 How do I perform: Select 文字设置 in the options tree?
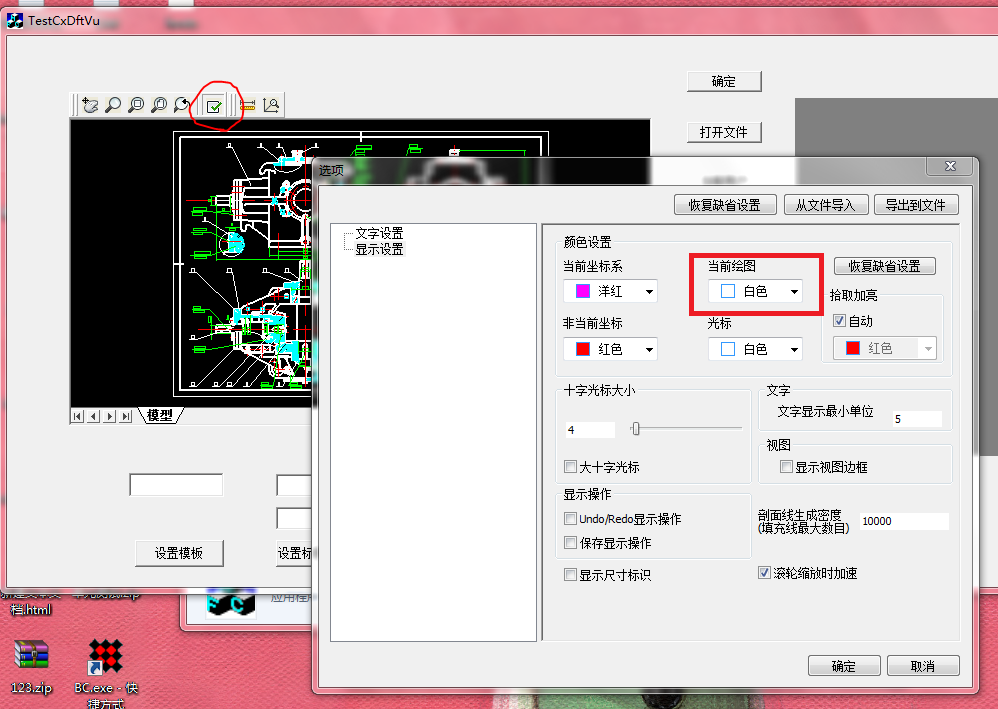tap(379, 233)
